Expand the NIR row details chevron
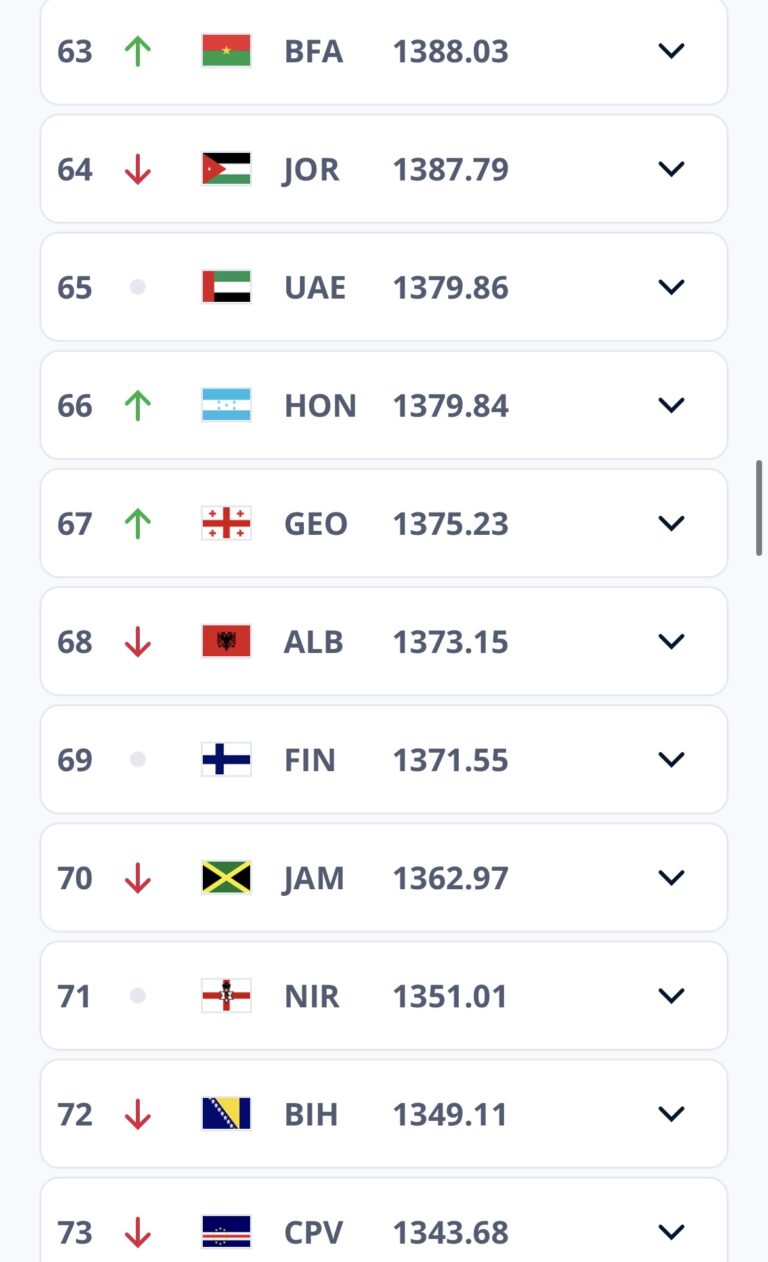The image size is (768, 1262). click(671, 995)
